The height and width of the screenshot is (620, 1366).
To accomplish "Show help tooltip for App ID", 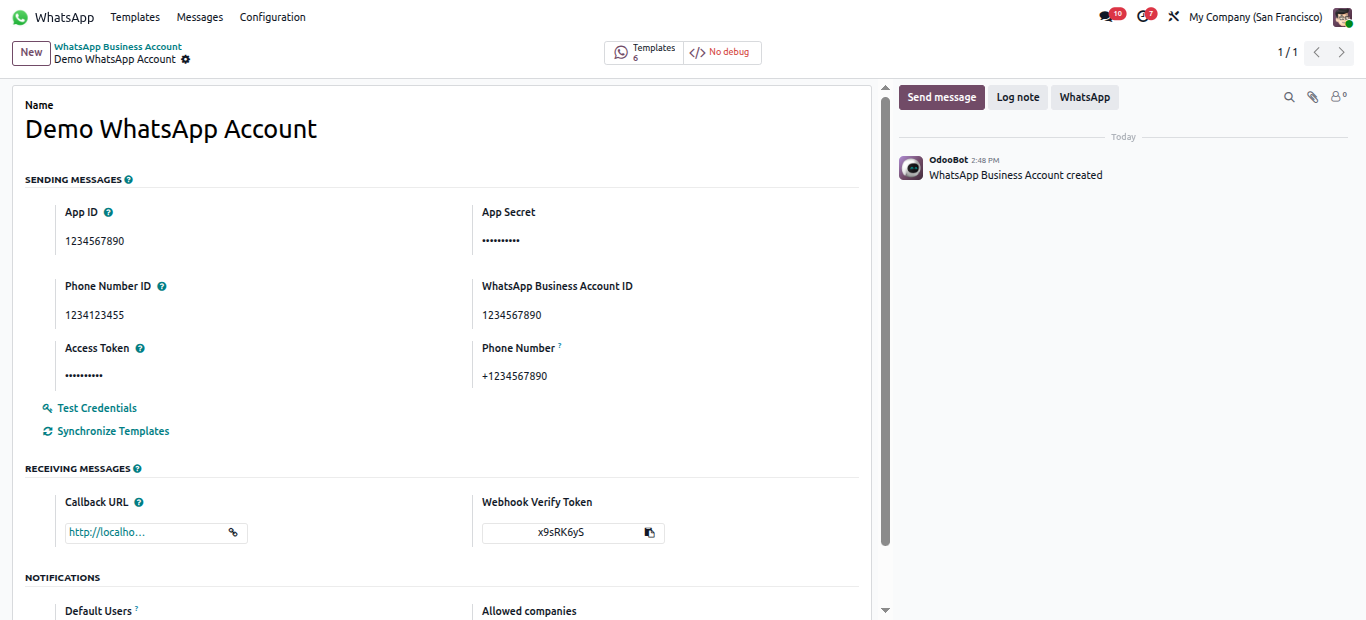I will (x=108, y=212).
